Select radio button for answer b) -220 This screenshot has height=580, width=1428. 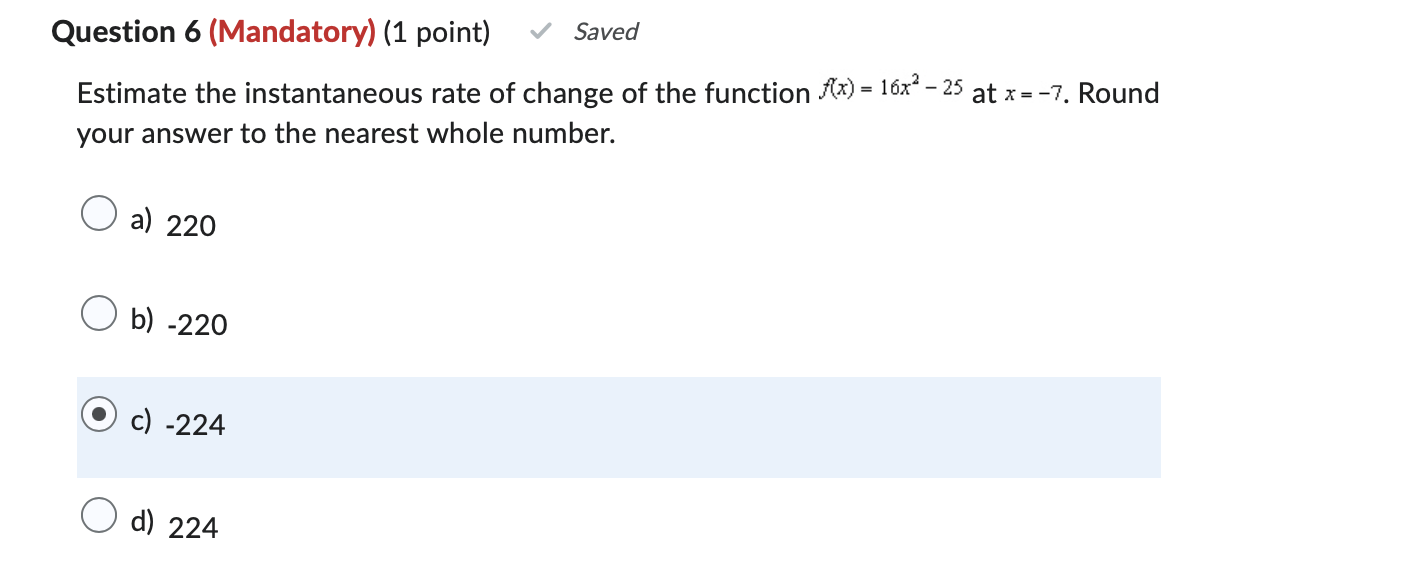98,312
